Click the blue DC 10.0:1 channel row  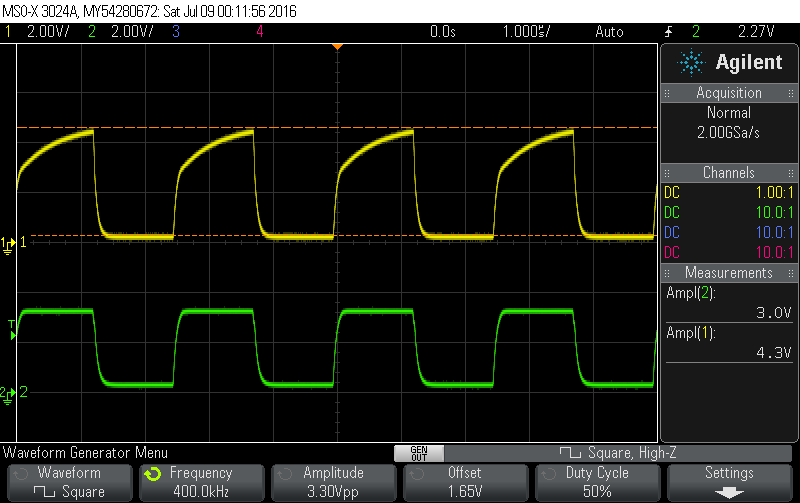[729, 232]
